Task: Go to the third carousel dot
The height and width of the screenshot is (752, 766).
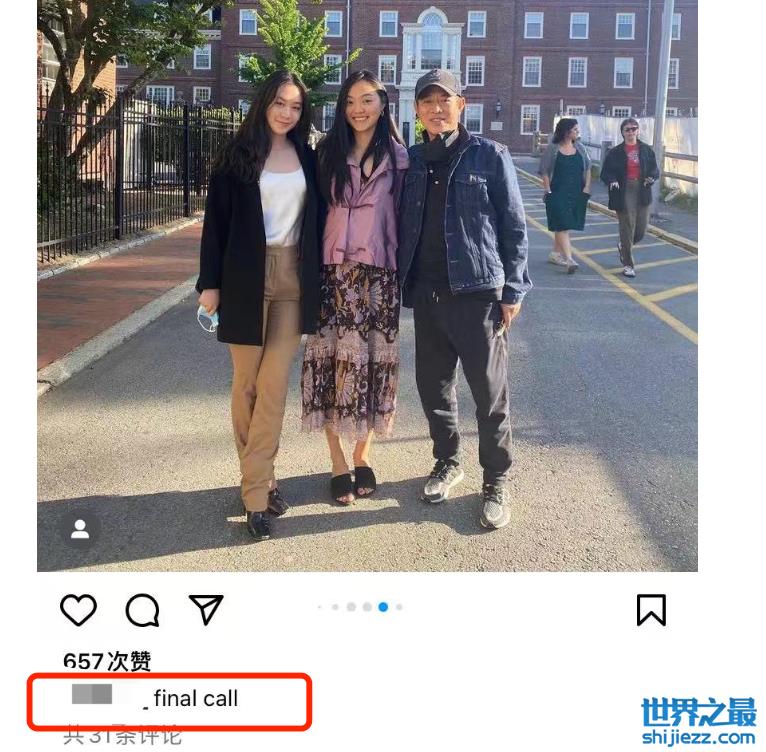Action: [x=351, y=607]
